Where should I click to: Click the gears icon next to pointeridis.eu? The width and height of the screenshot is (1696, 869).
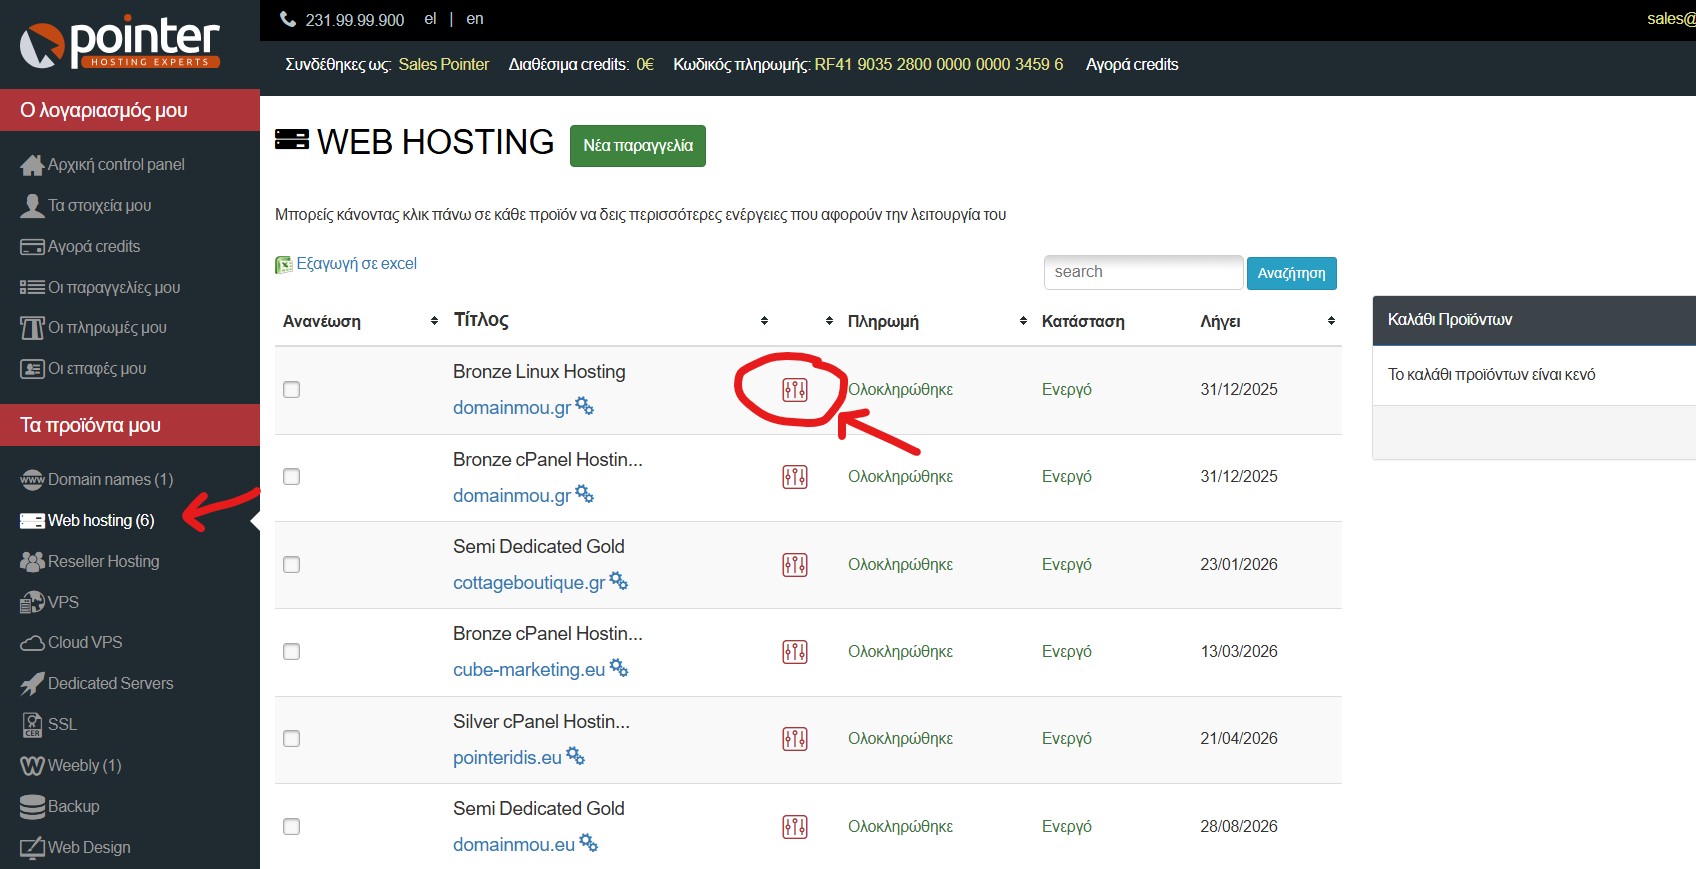(576, 757)
